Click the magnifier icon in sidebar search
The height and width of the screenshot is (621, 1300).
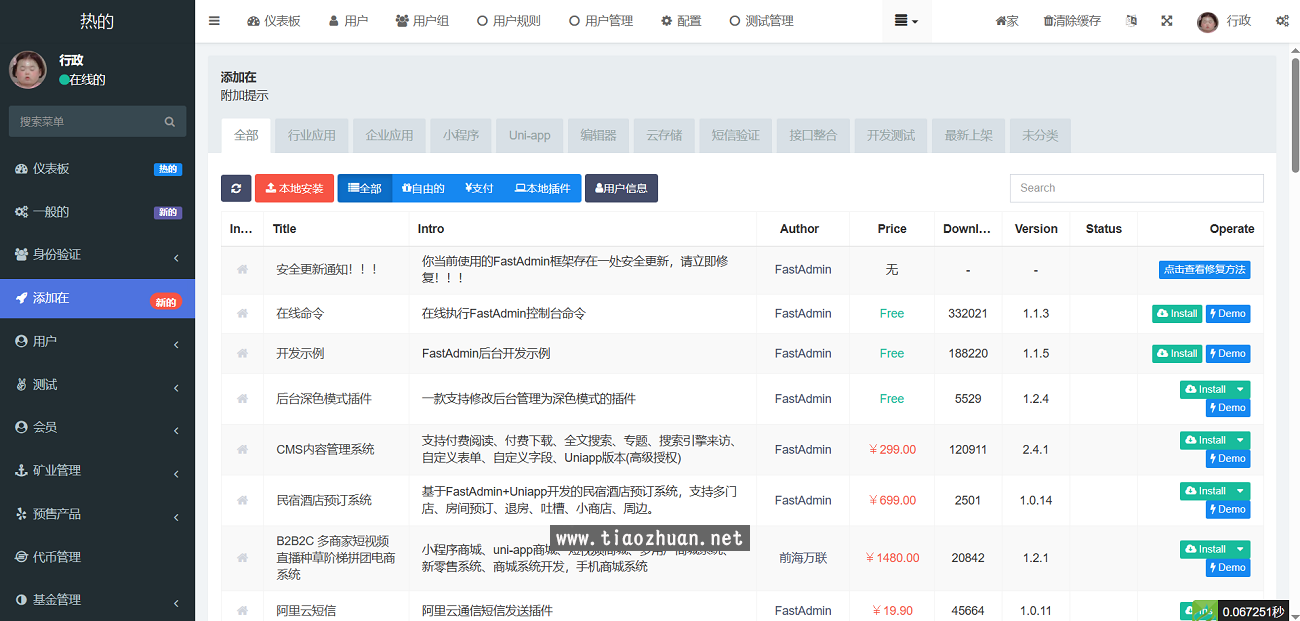(170, 122)
